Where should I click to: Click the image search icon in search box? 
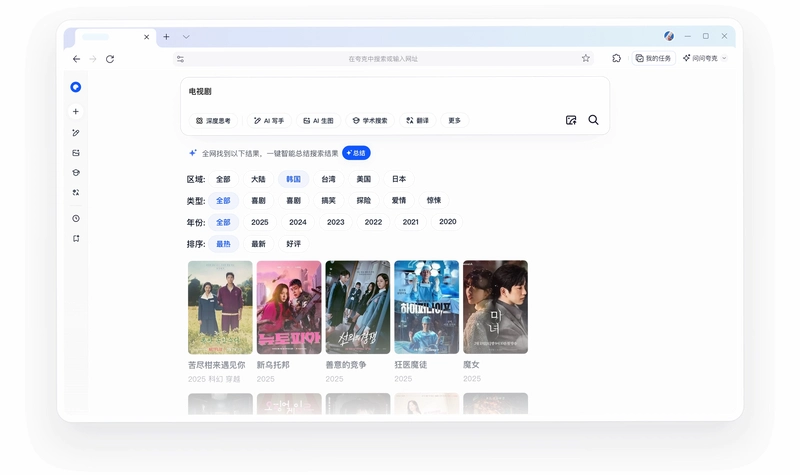571,120
